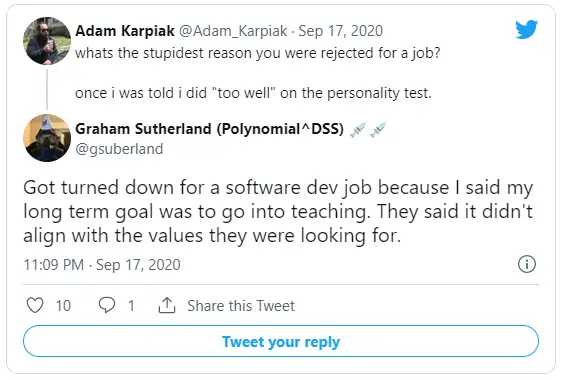Open Adam Karpiak's profile picture

(47, 40)
